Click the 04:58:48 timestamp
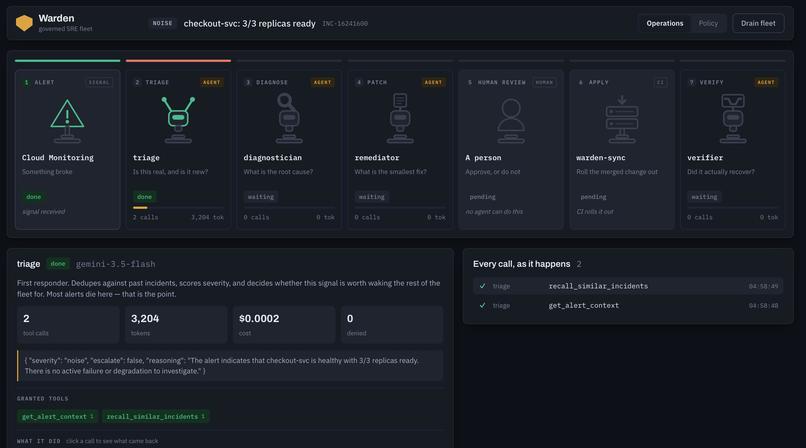This screenshot has width=806, height=448. tap(763, 306)
